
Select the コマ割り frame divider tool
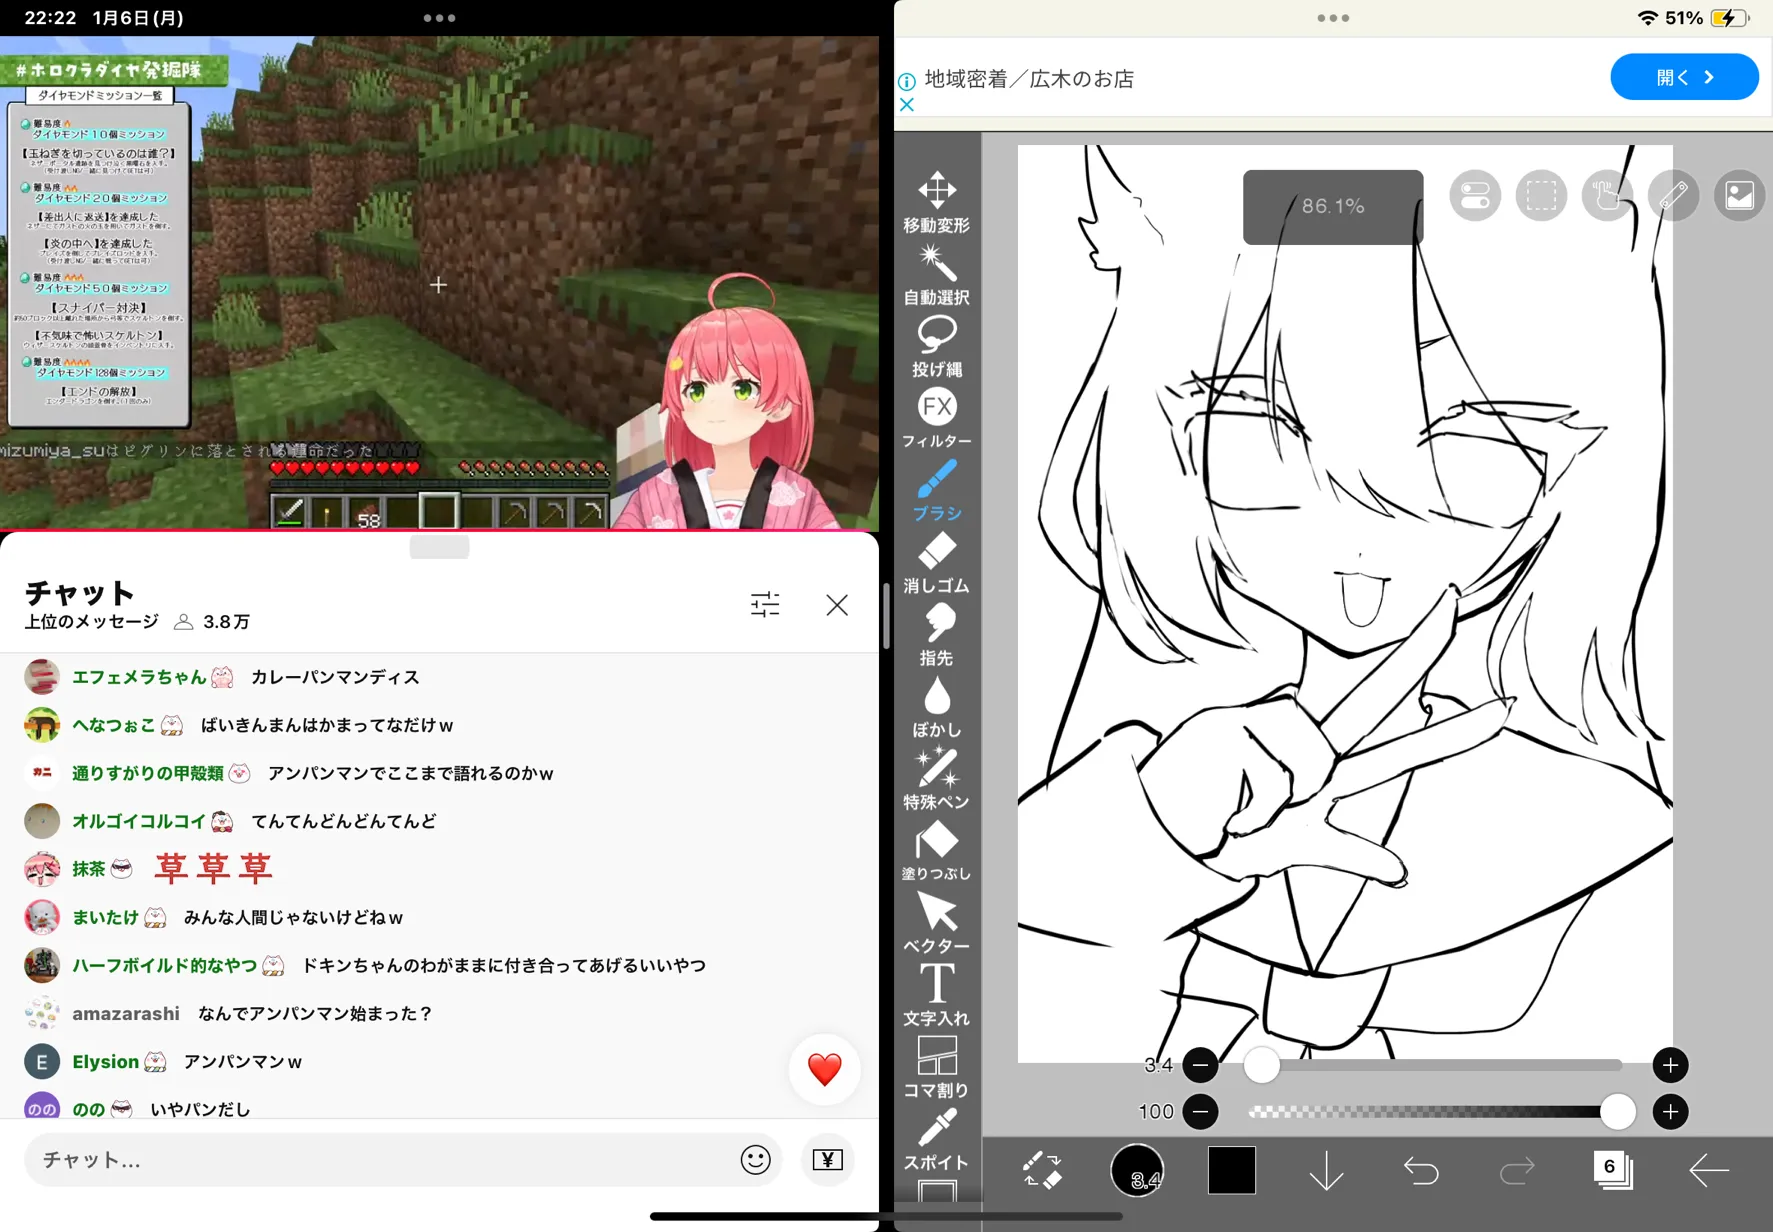click(936, 1066)
